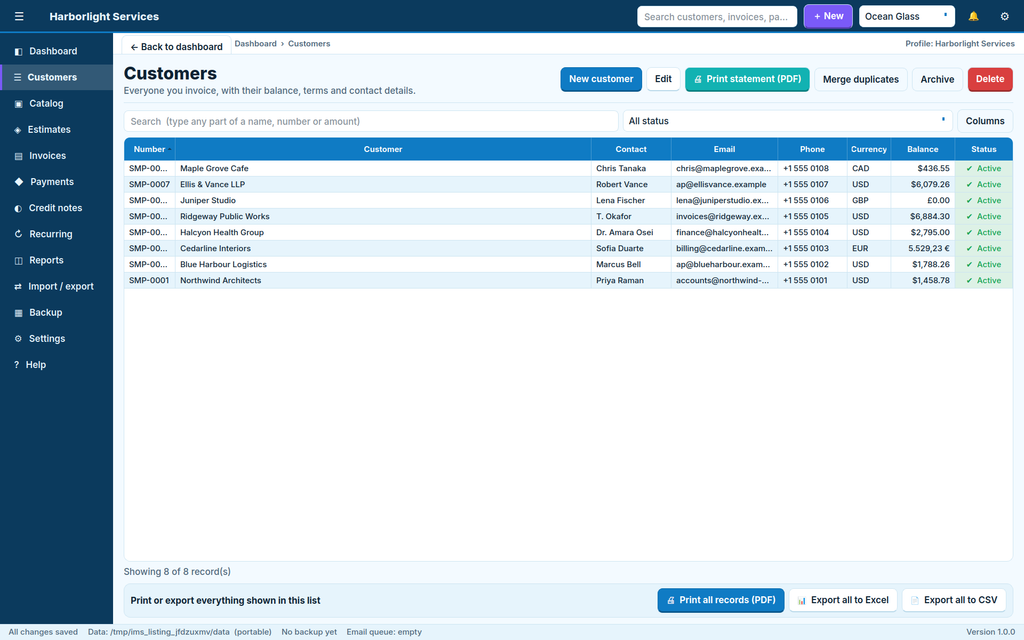Select Cedarline Interiors customer
The width and height of the screenshot is (1024, 640).
click(x=216, y=248)
